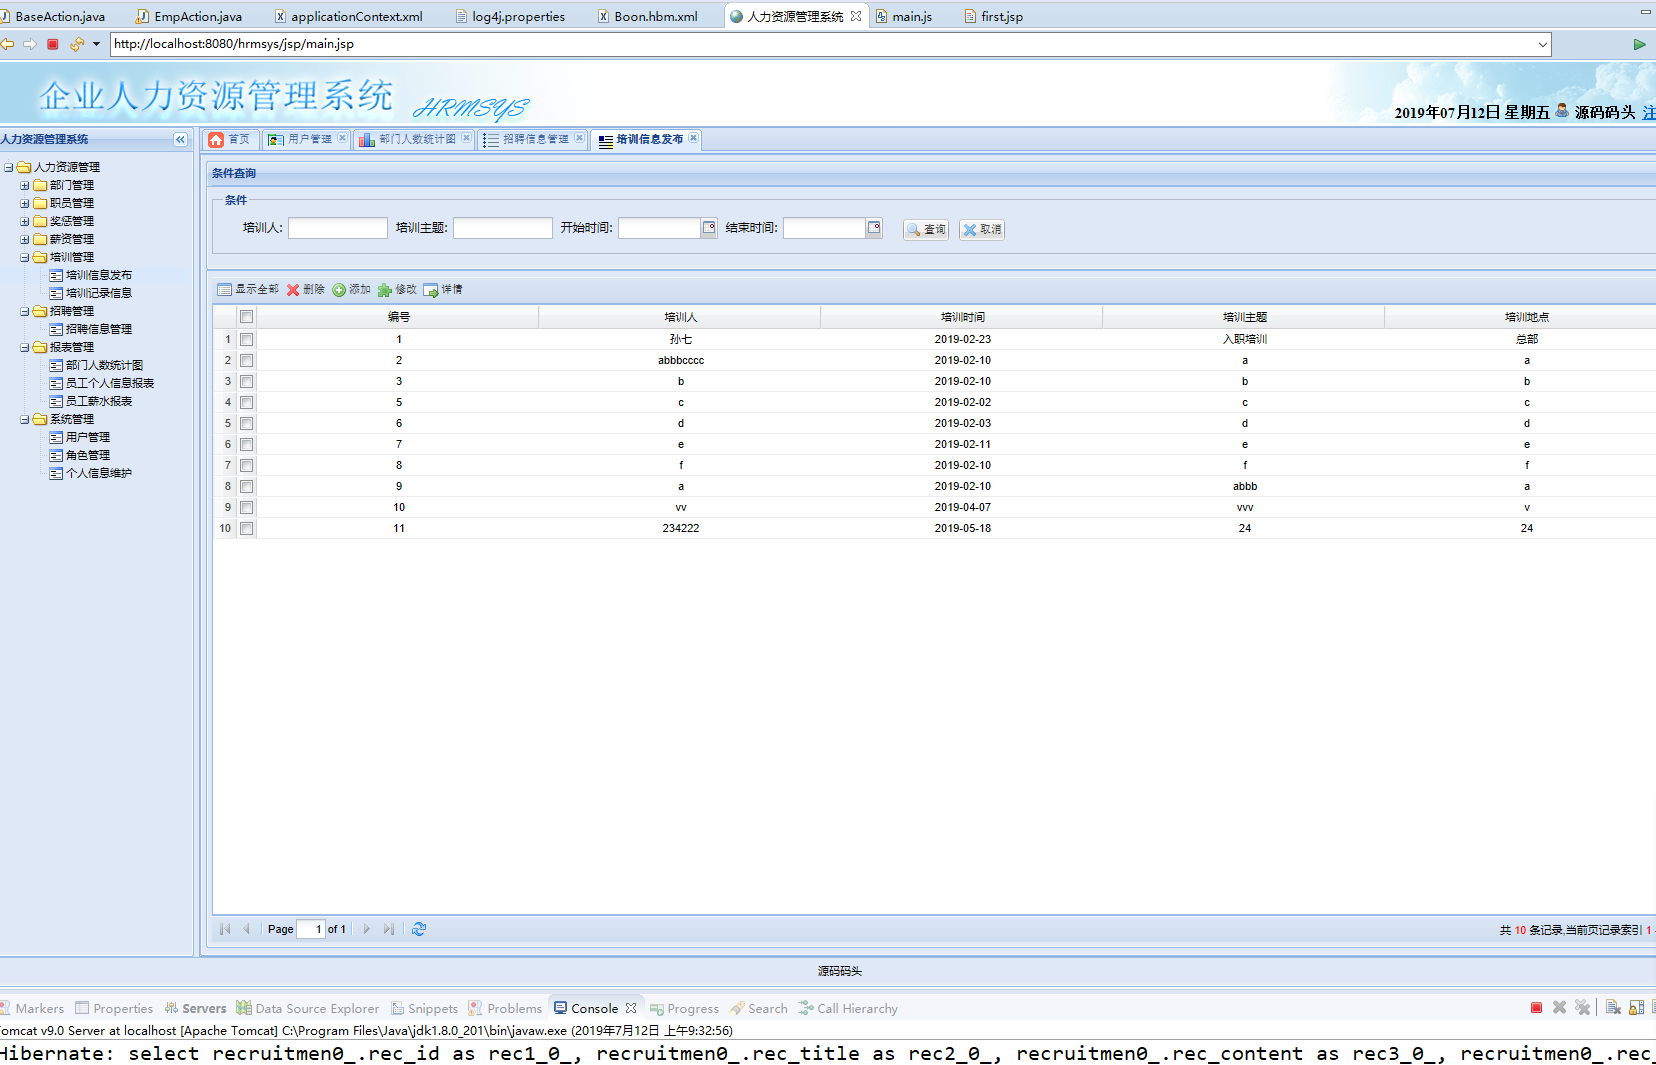Collapse the left navigation panel with double-arrow icon
Screen dimensions: 1656x1065
click(x=180, y=140)
